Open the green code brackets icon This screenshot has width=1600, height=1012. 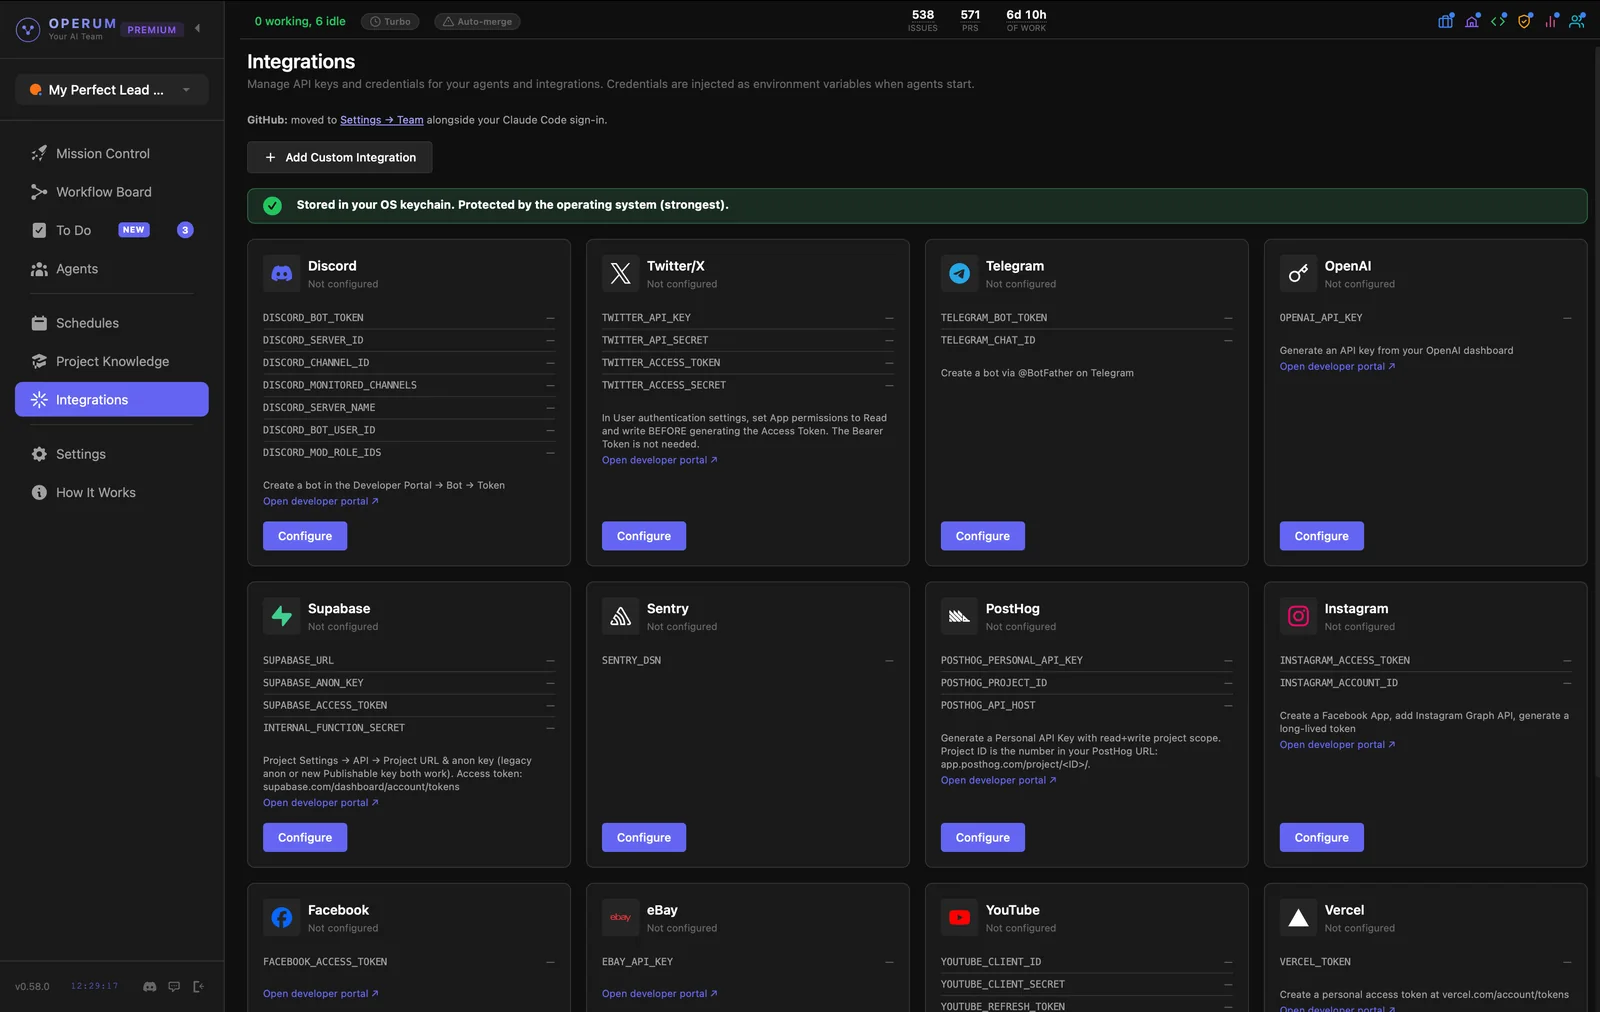pyautogui.click(x=1498, y=21)
